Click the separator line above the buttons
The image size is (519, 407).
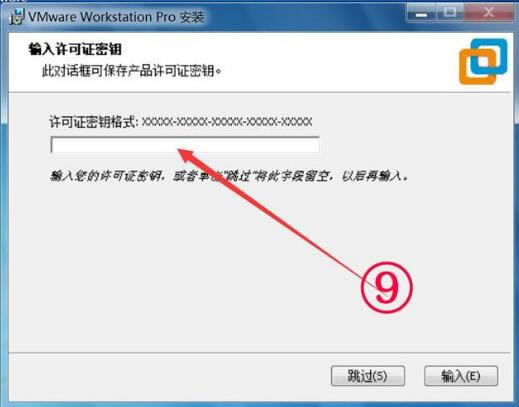[x=260, y=352]
